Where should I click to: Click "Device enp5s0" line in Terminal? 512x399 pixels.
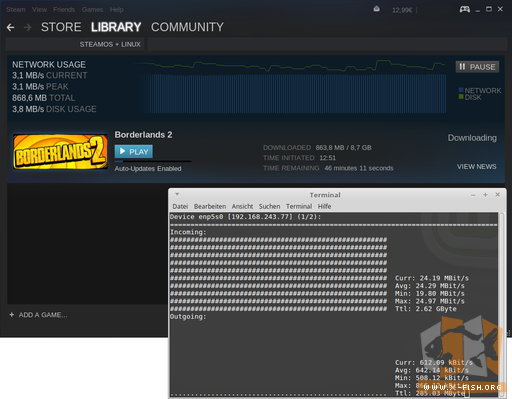point(245,217)
